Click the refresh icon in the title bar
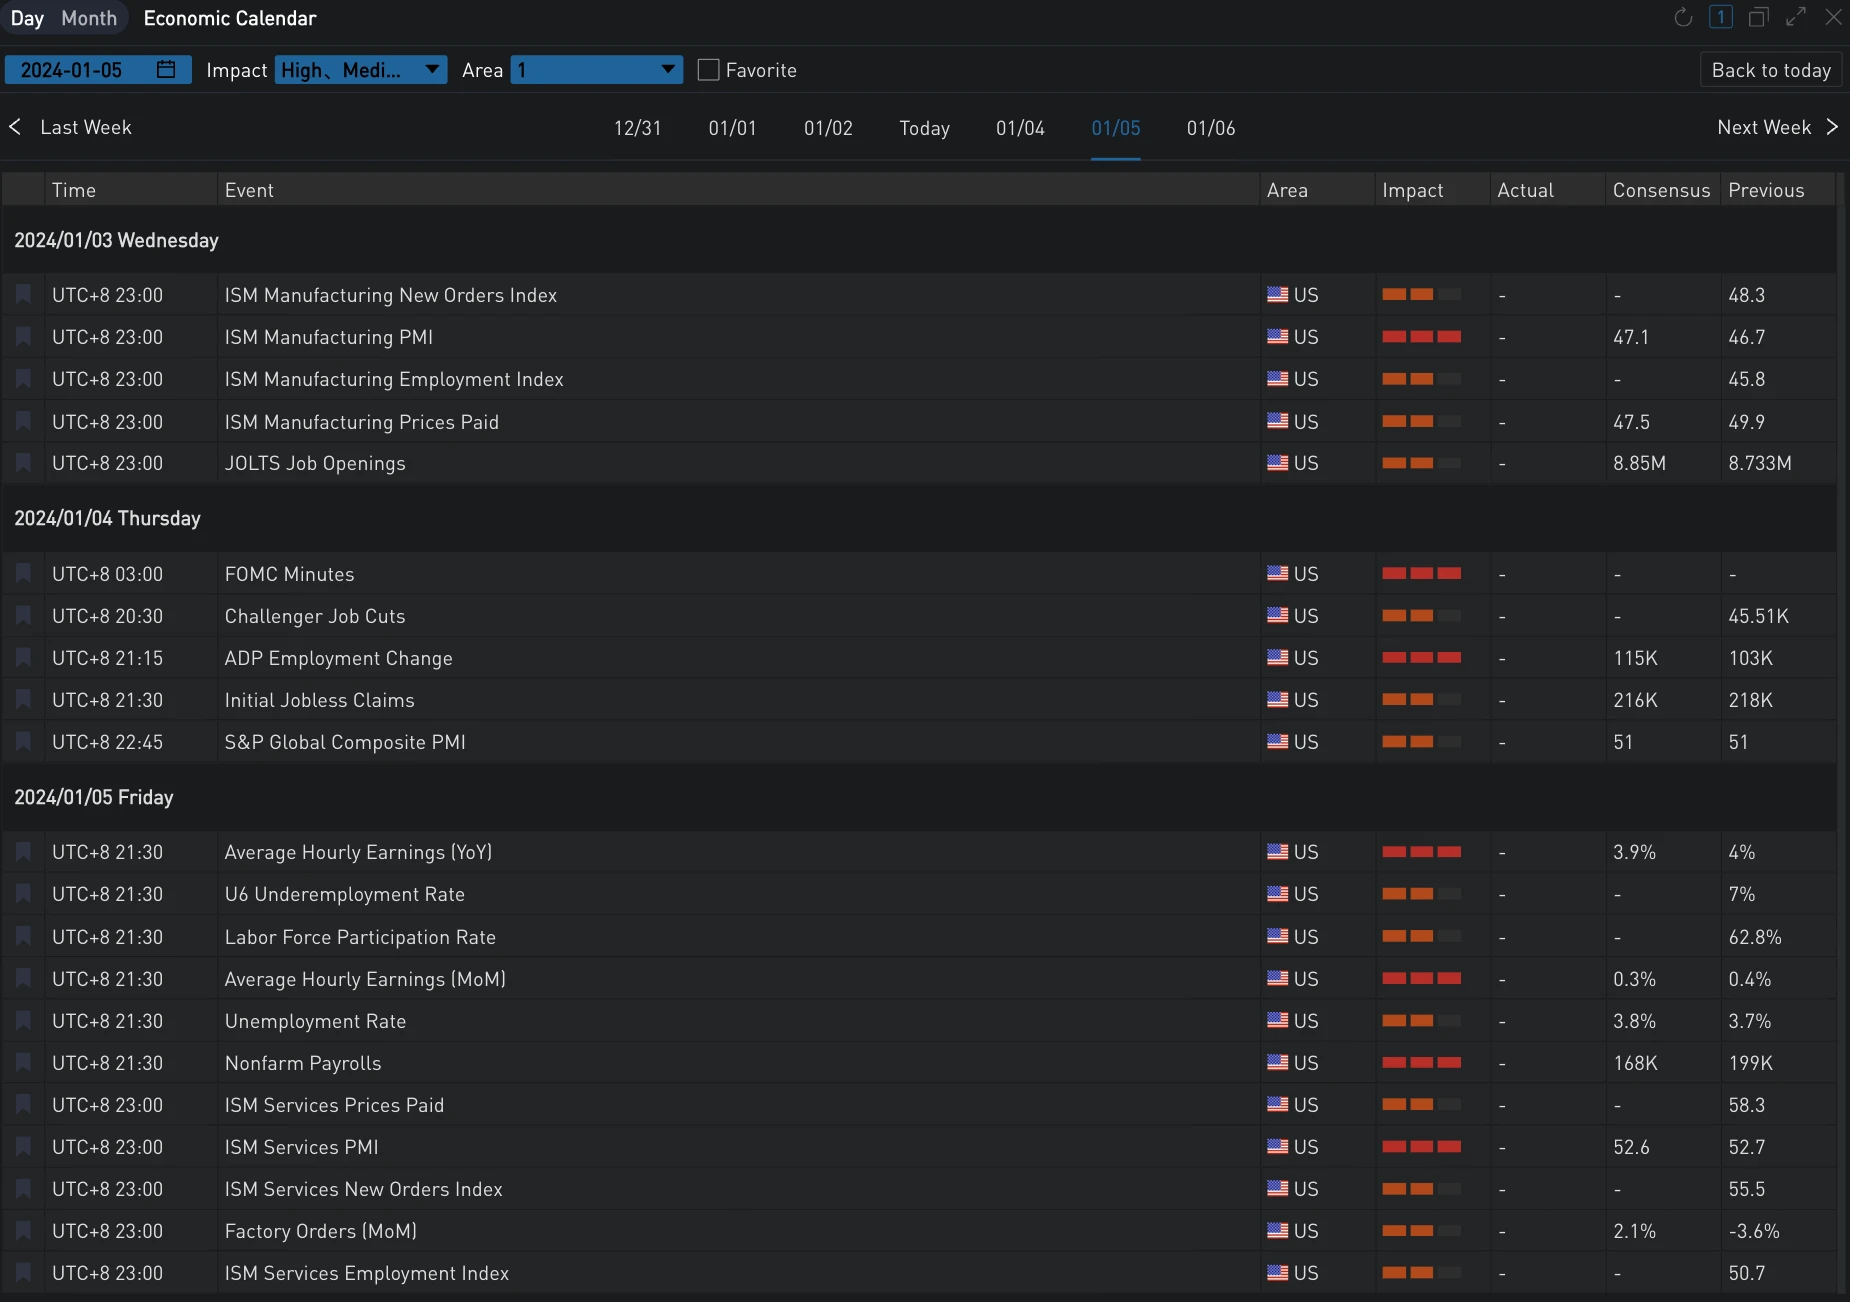Screen dimensions: 1850x1302 pyautogui.click(x=1683, y=17)
